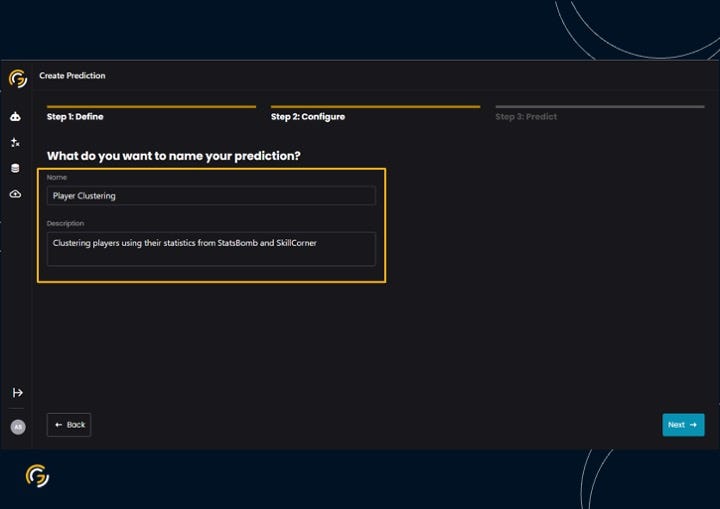
Task: Click the 'Name' field label
Action: coord(56,177)
